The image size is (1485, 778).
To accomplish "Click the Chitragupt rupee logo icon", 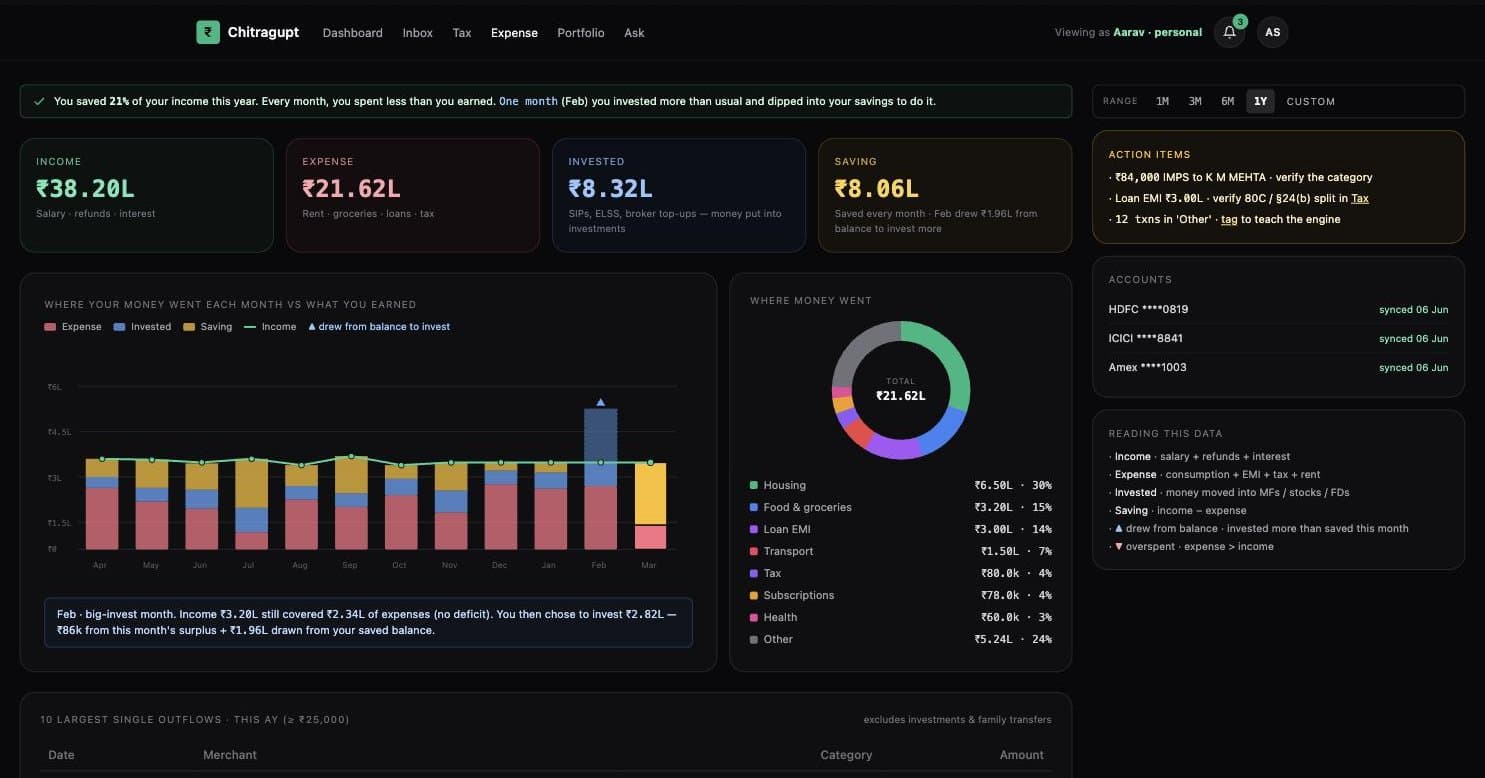I will coord(207,32).
